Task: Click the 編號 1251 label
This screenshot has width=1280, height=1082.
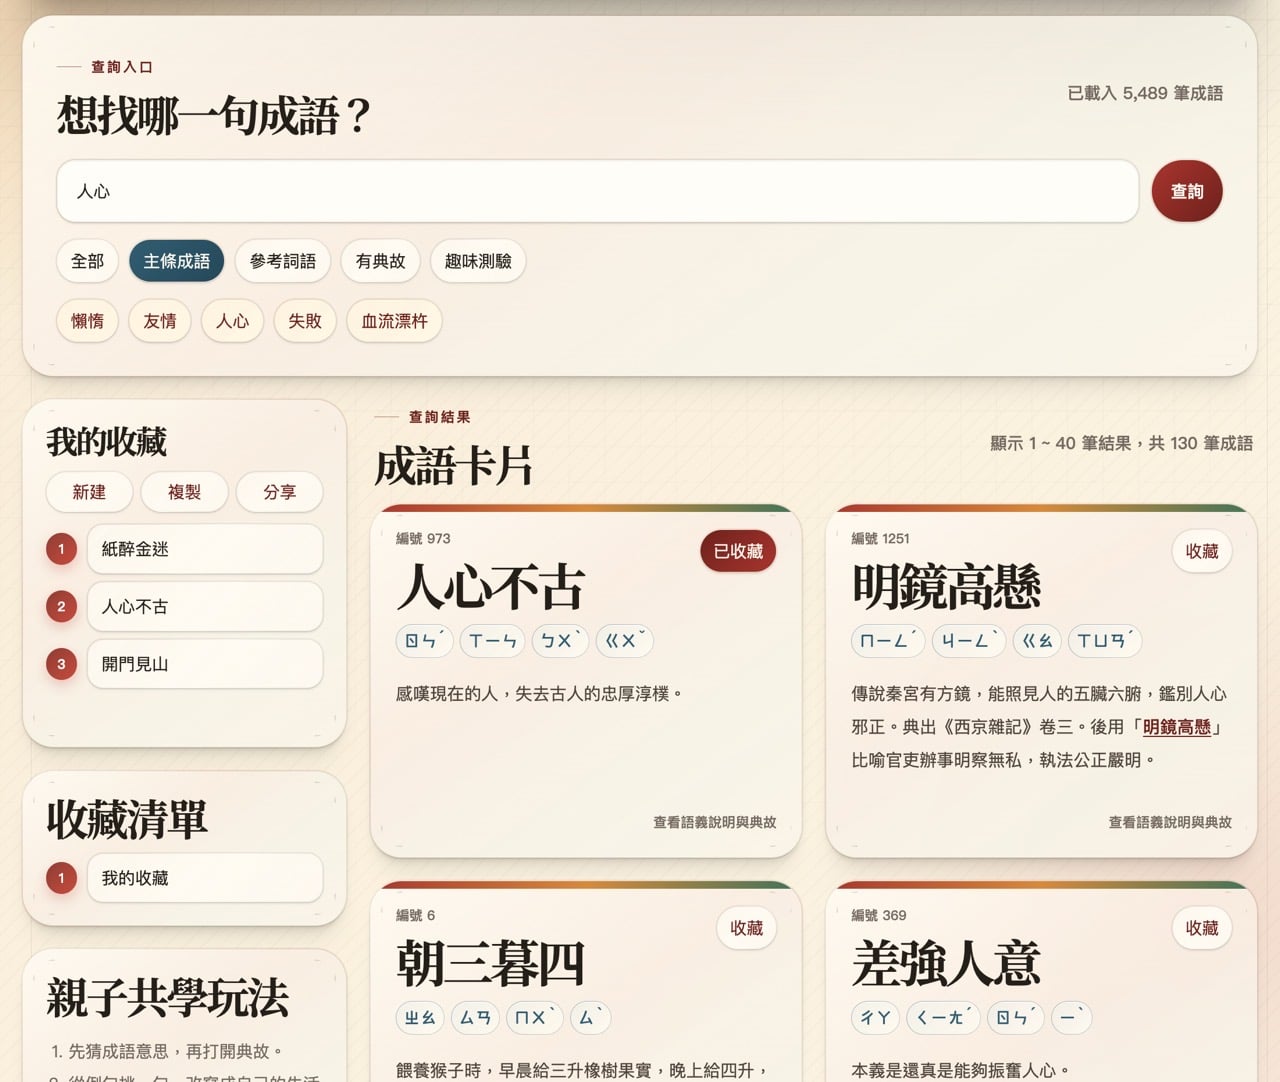Action: click(881, 538)
